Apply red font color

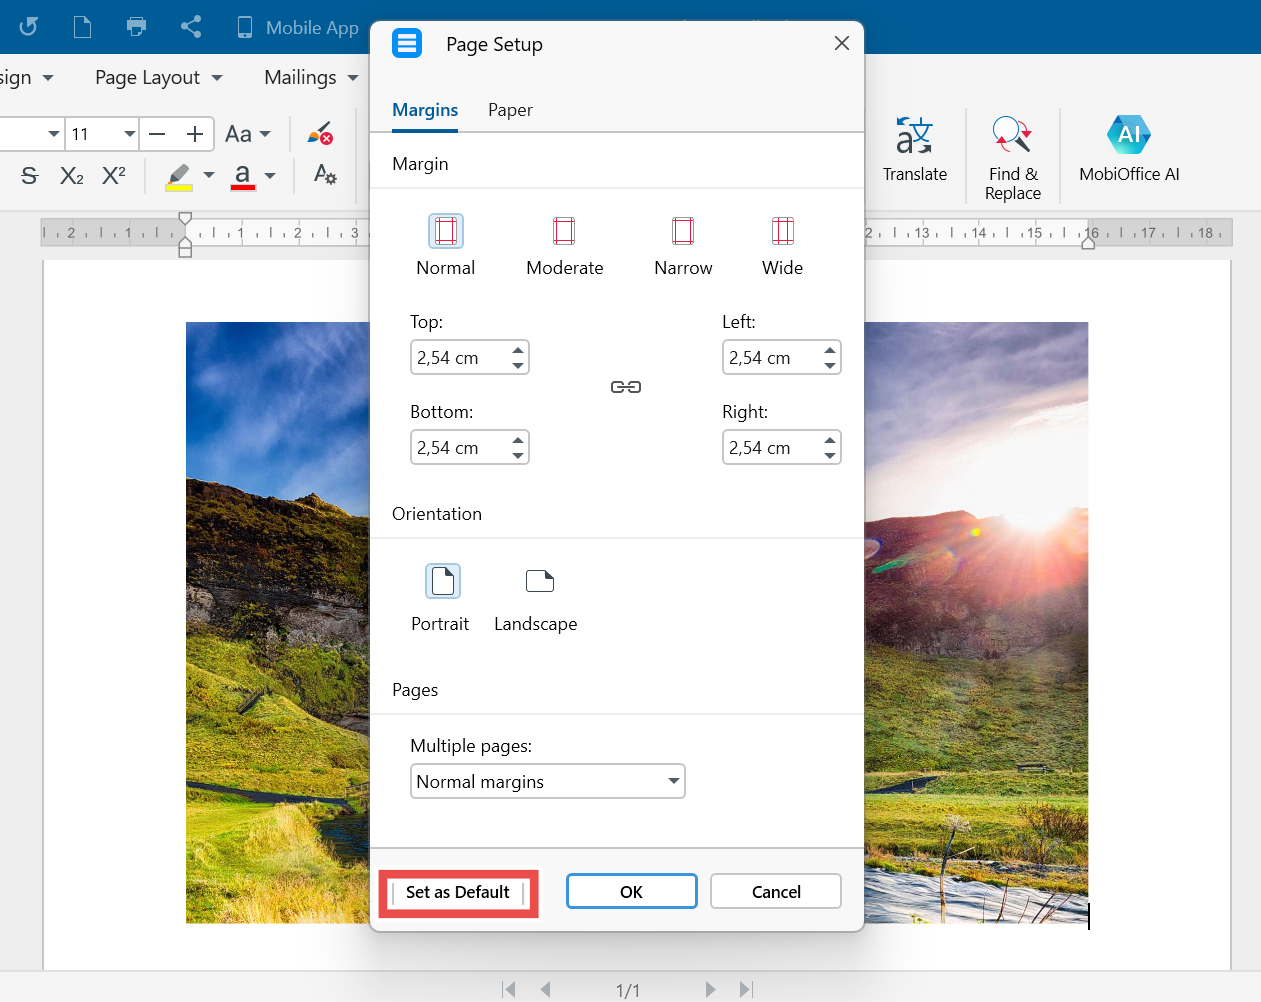pos(243,176)
